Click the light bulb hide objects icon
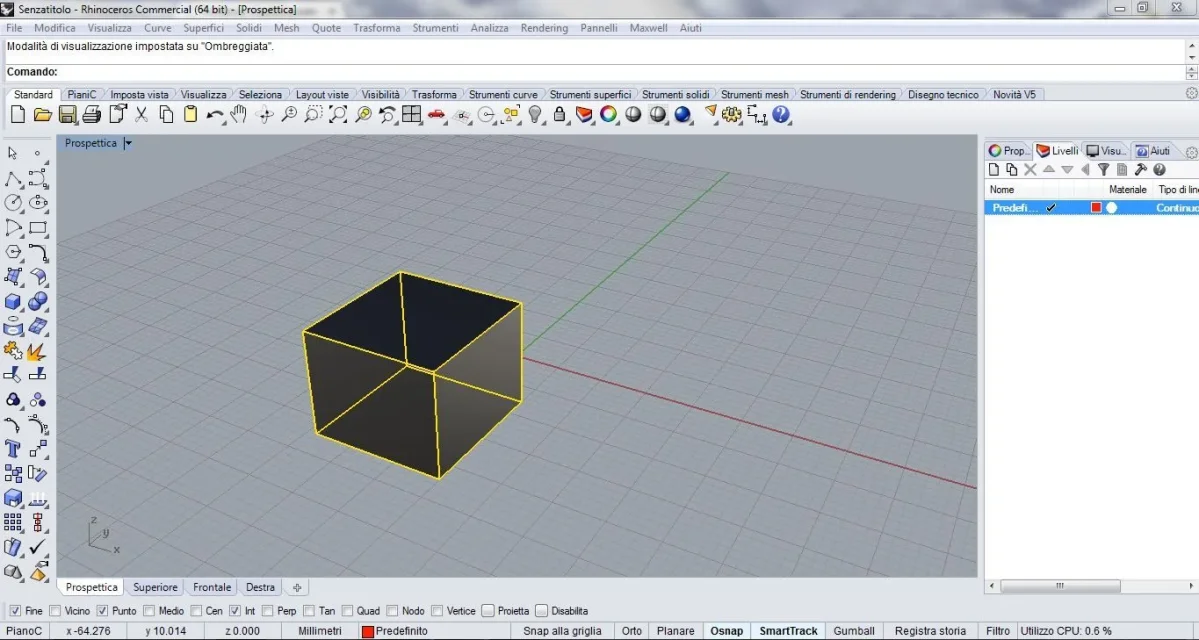Viewport: 1199px width, 640px height. click(x=535, y=115)
